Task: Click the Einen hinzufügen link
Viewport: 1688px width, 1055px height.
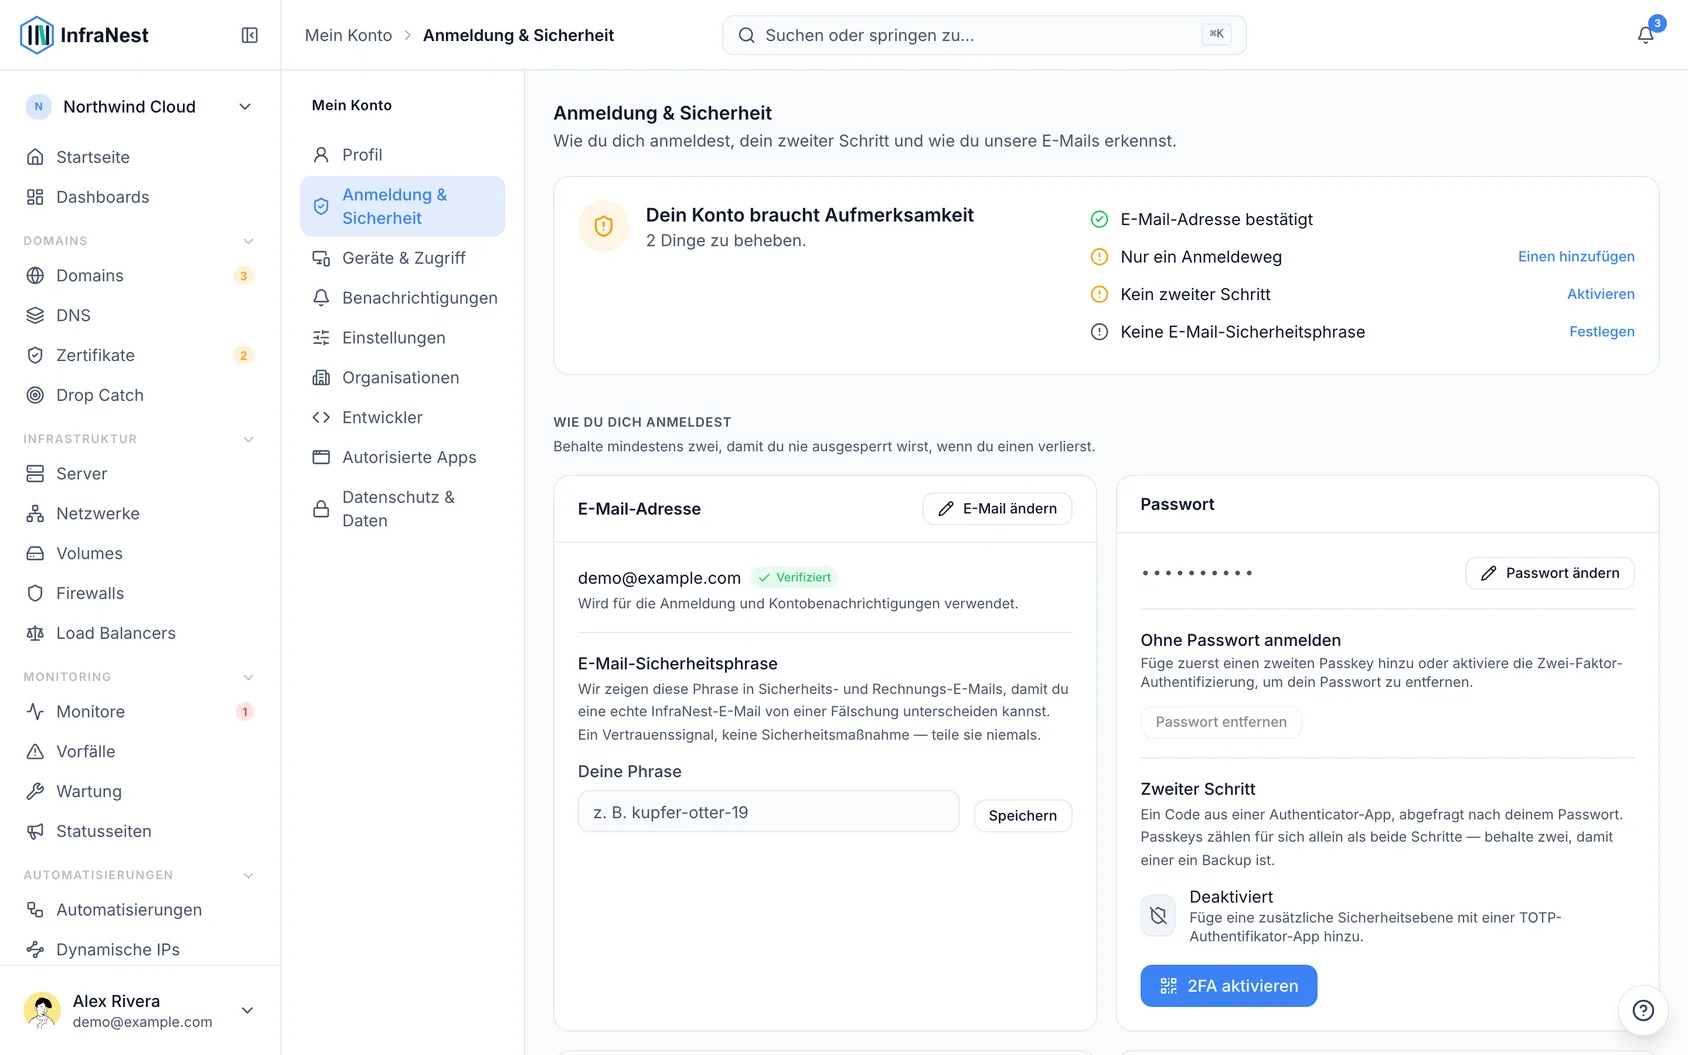Action: (x=1576, y=257)
